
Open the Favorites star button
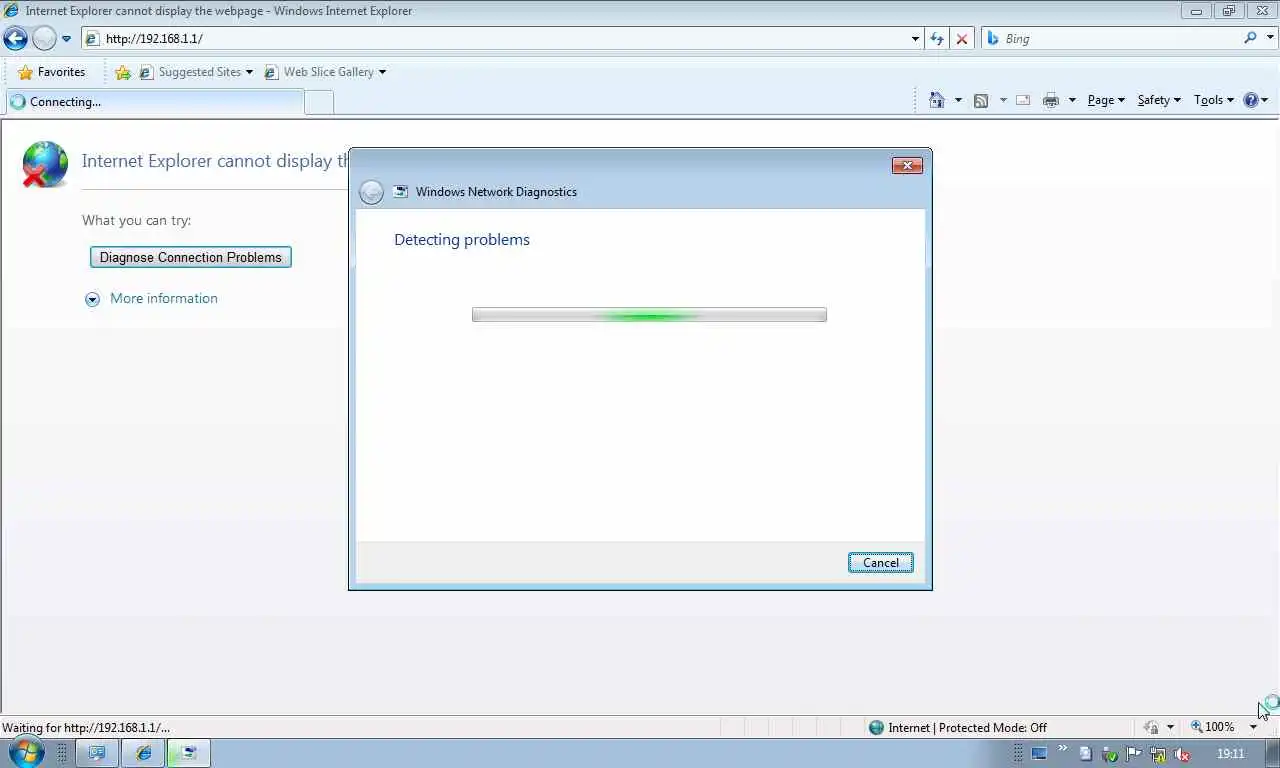pyautogui.click(x=51, y=72)
